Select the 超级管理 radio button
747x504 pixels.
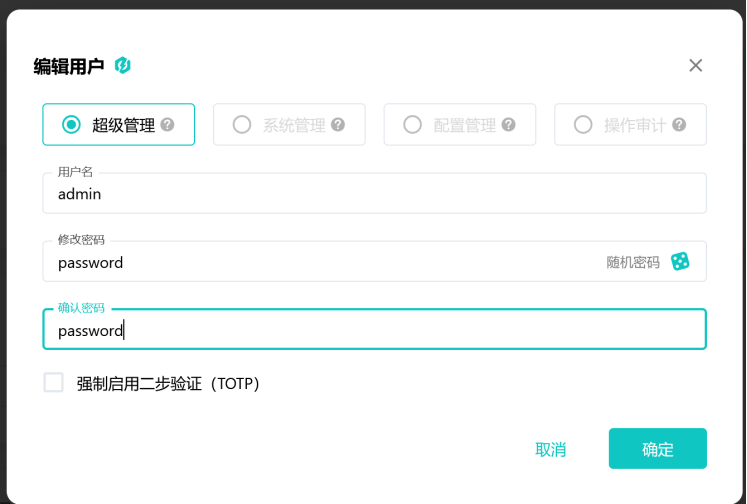(71, 125)
